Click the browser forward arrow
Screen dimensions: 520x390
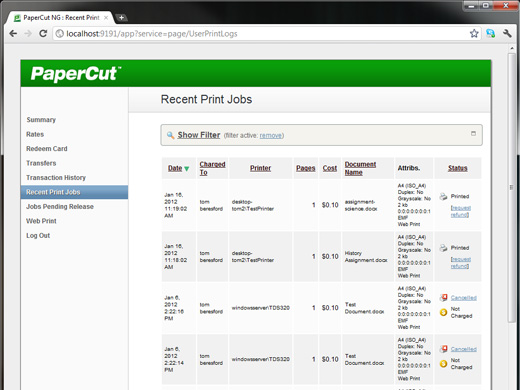pyautogui.click(x=28, y=34)
